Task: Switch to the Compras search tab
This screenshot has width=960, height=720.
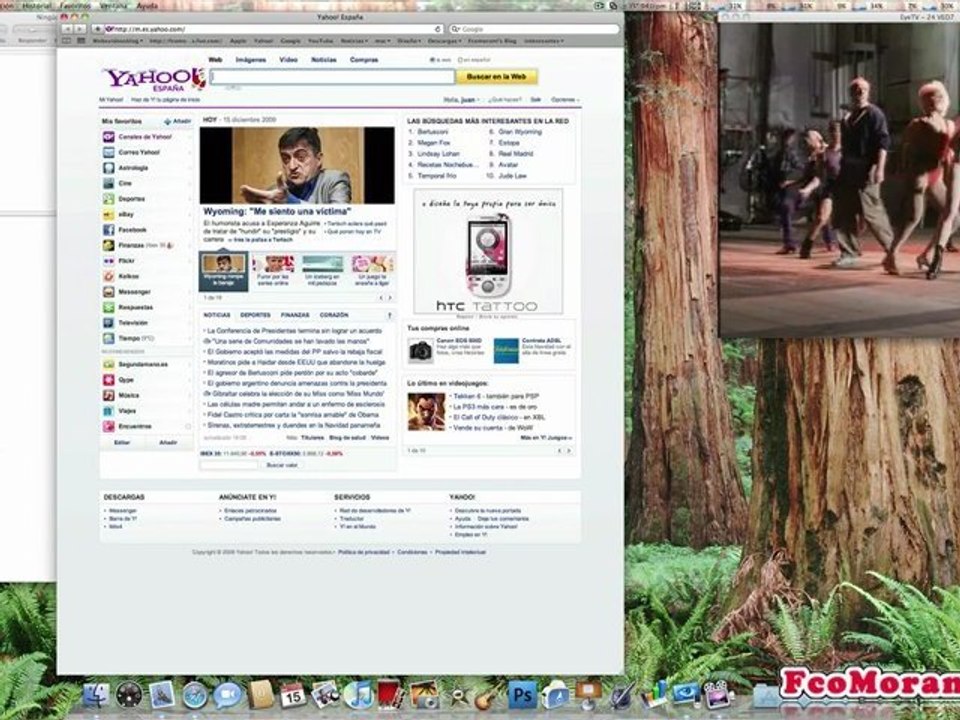Action: click(x=364, y=60)
